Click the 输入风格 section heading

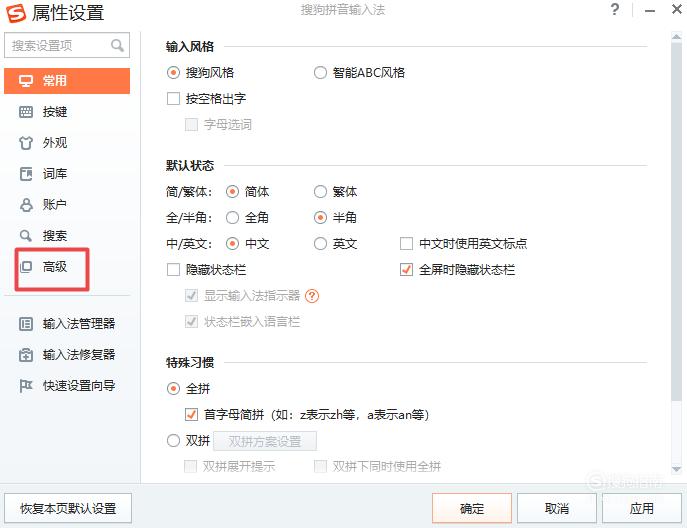point(190,47)
